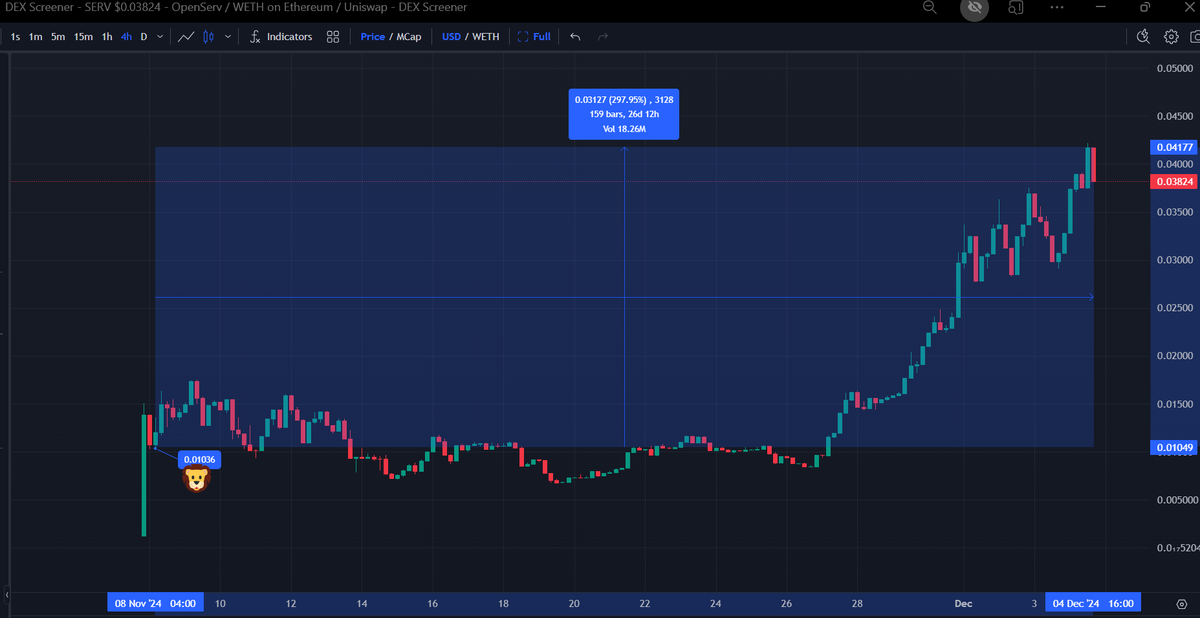Click the 0.03000 price scale value
The width and height of the screenshot is (1200, 618).
coord(1174,260)
